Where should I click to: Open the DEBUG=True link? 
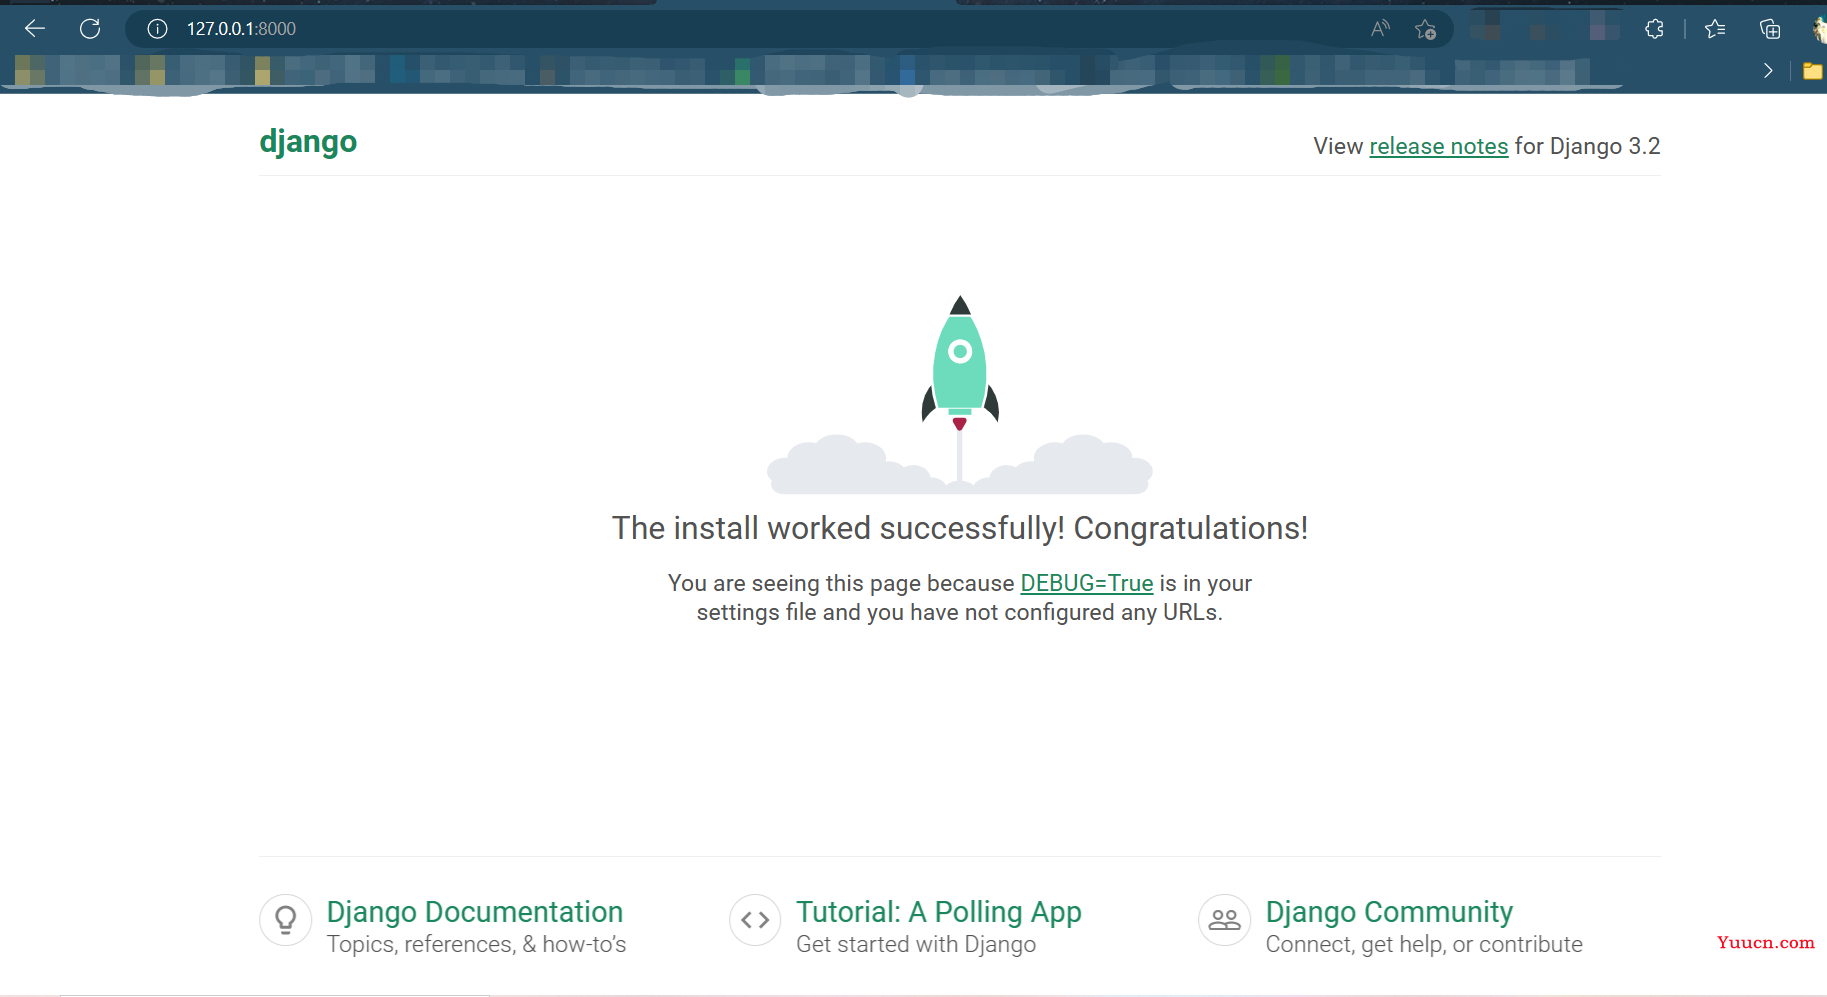pos(1086,583)
